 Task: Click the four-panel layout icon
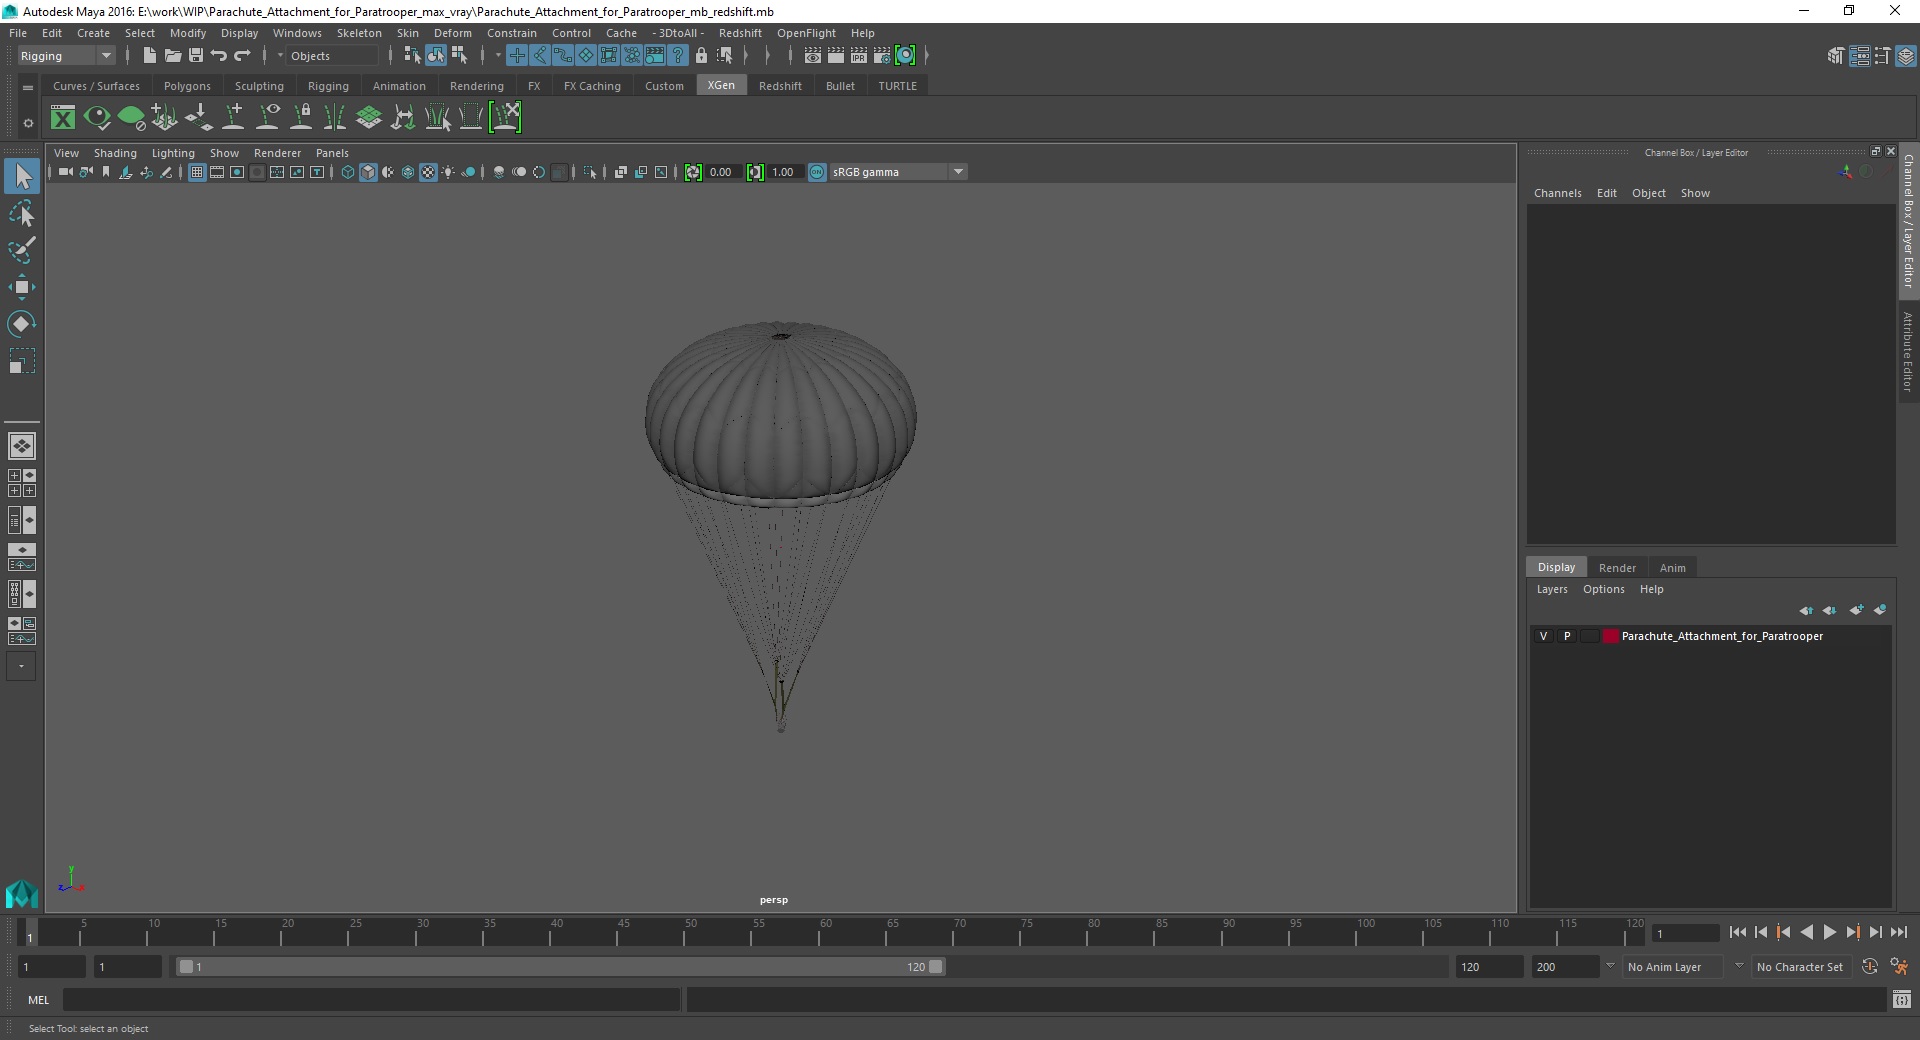click(22, 483)
